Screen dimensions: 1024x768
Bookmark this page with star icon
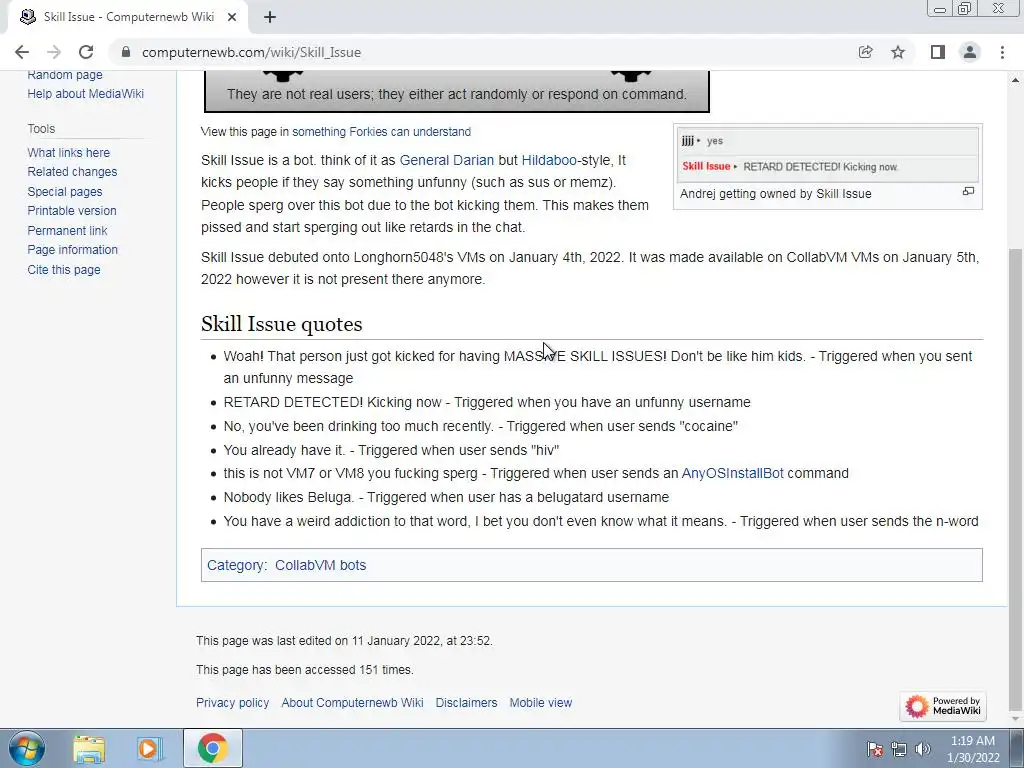tap(898, 52)
